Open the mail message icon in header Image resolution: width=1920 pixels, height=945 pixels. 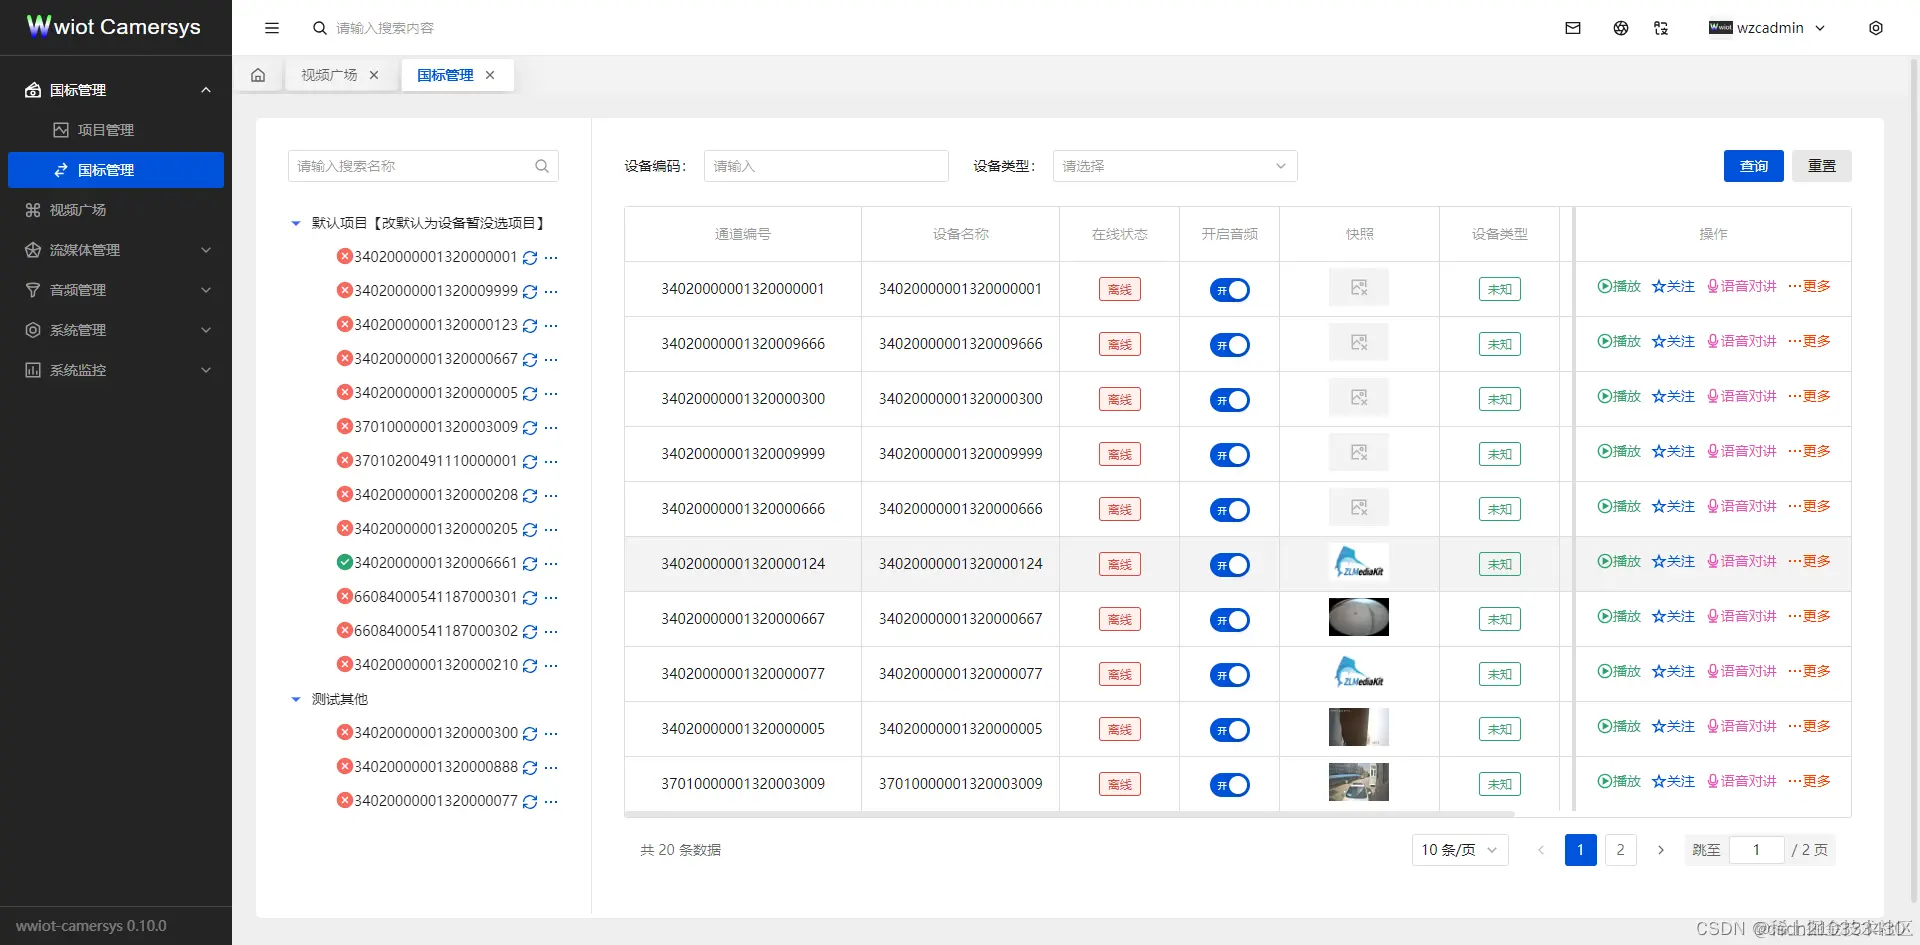coord(1573,28)
